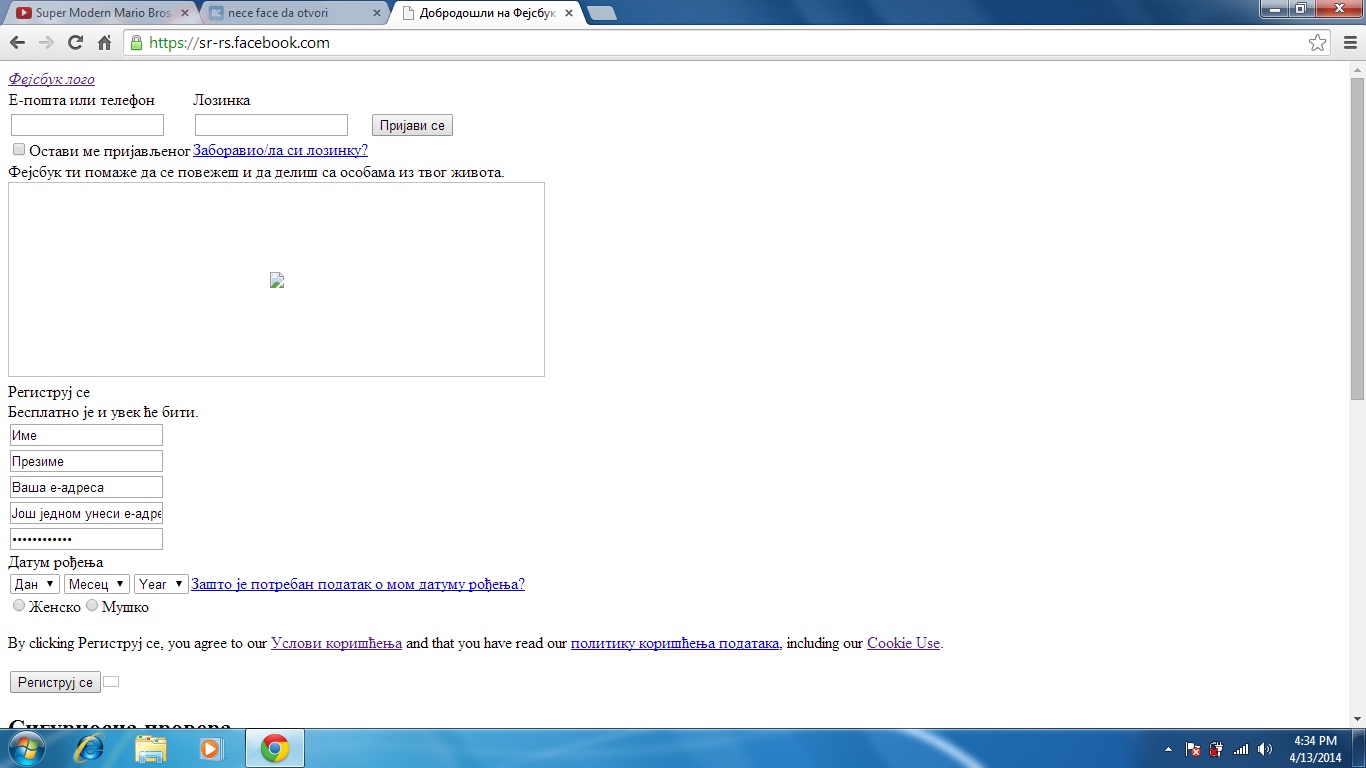Open the Windows Start menu
1366x768 pixels.
point(26,748)
